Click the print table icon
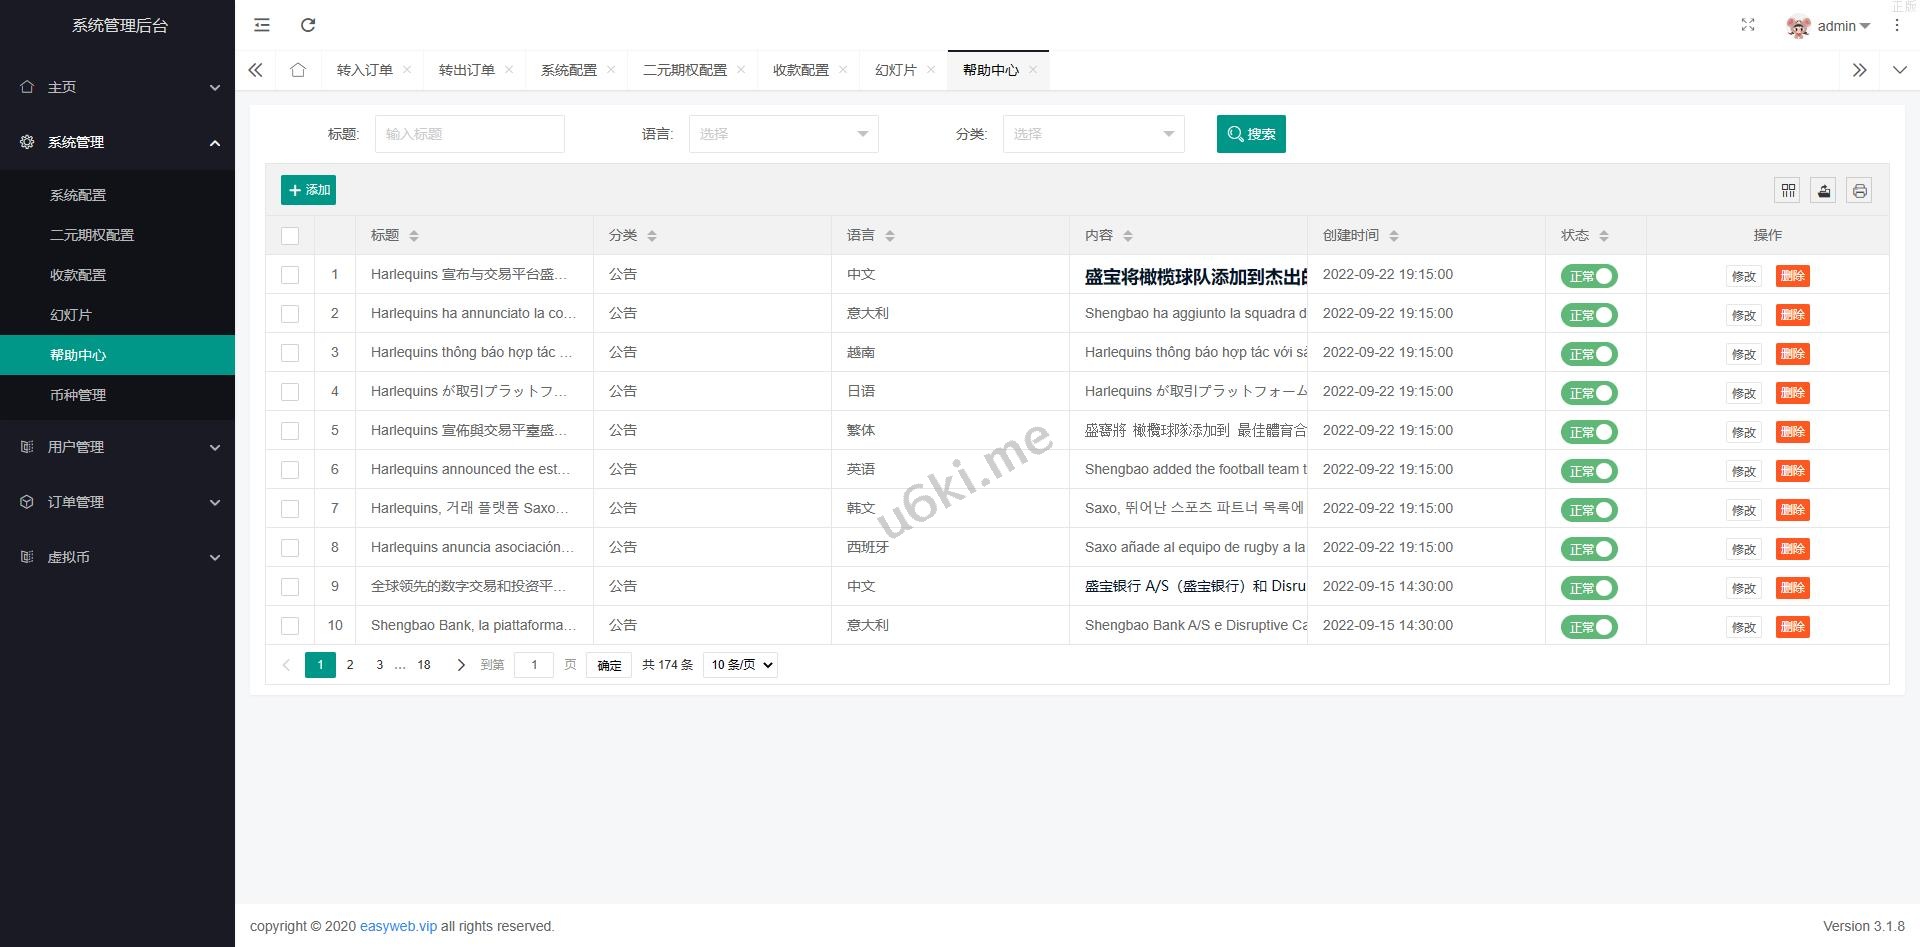1920x947 pixels. [x=1859, y=190]
